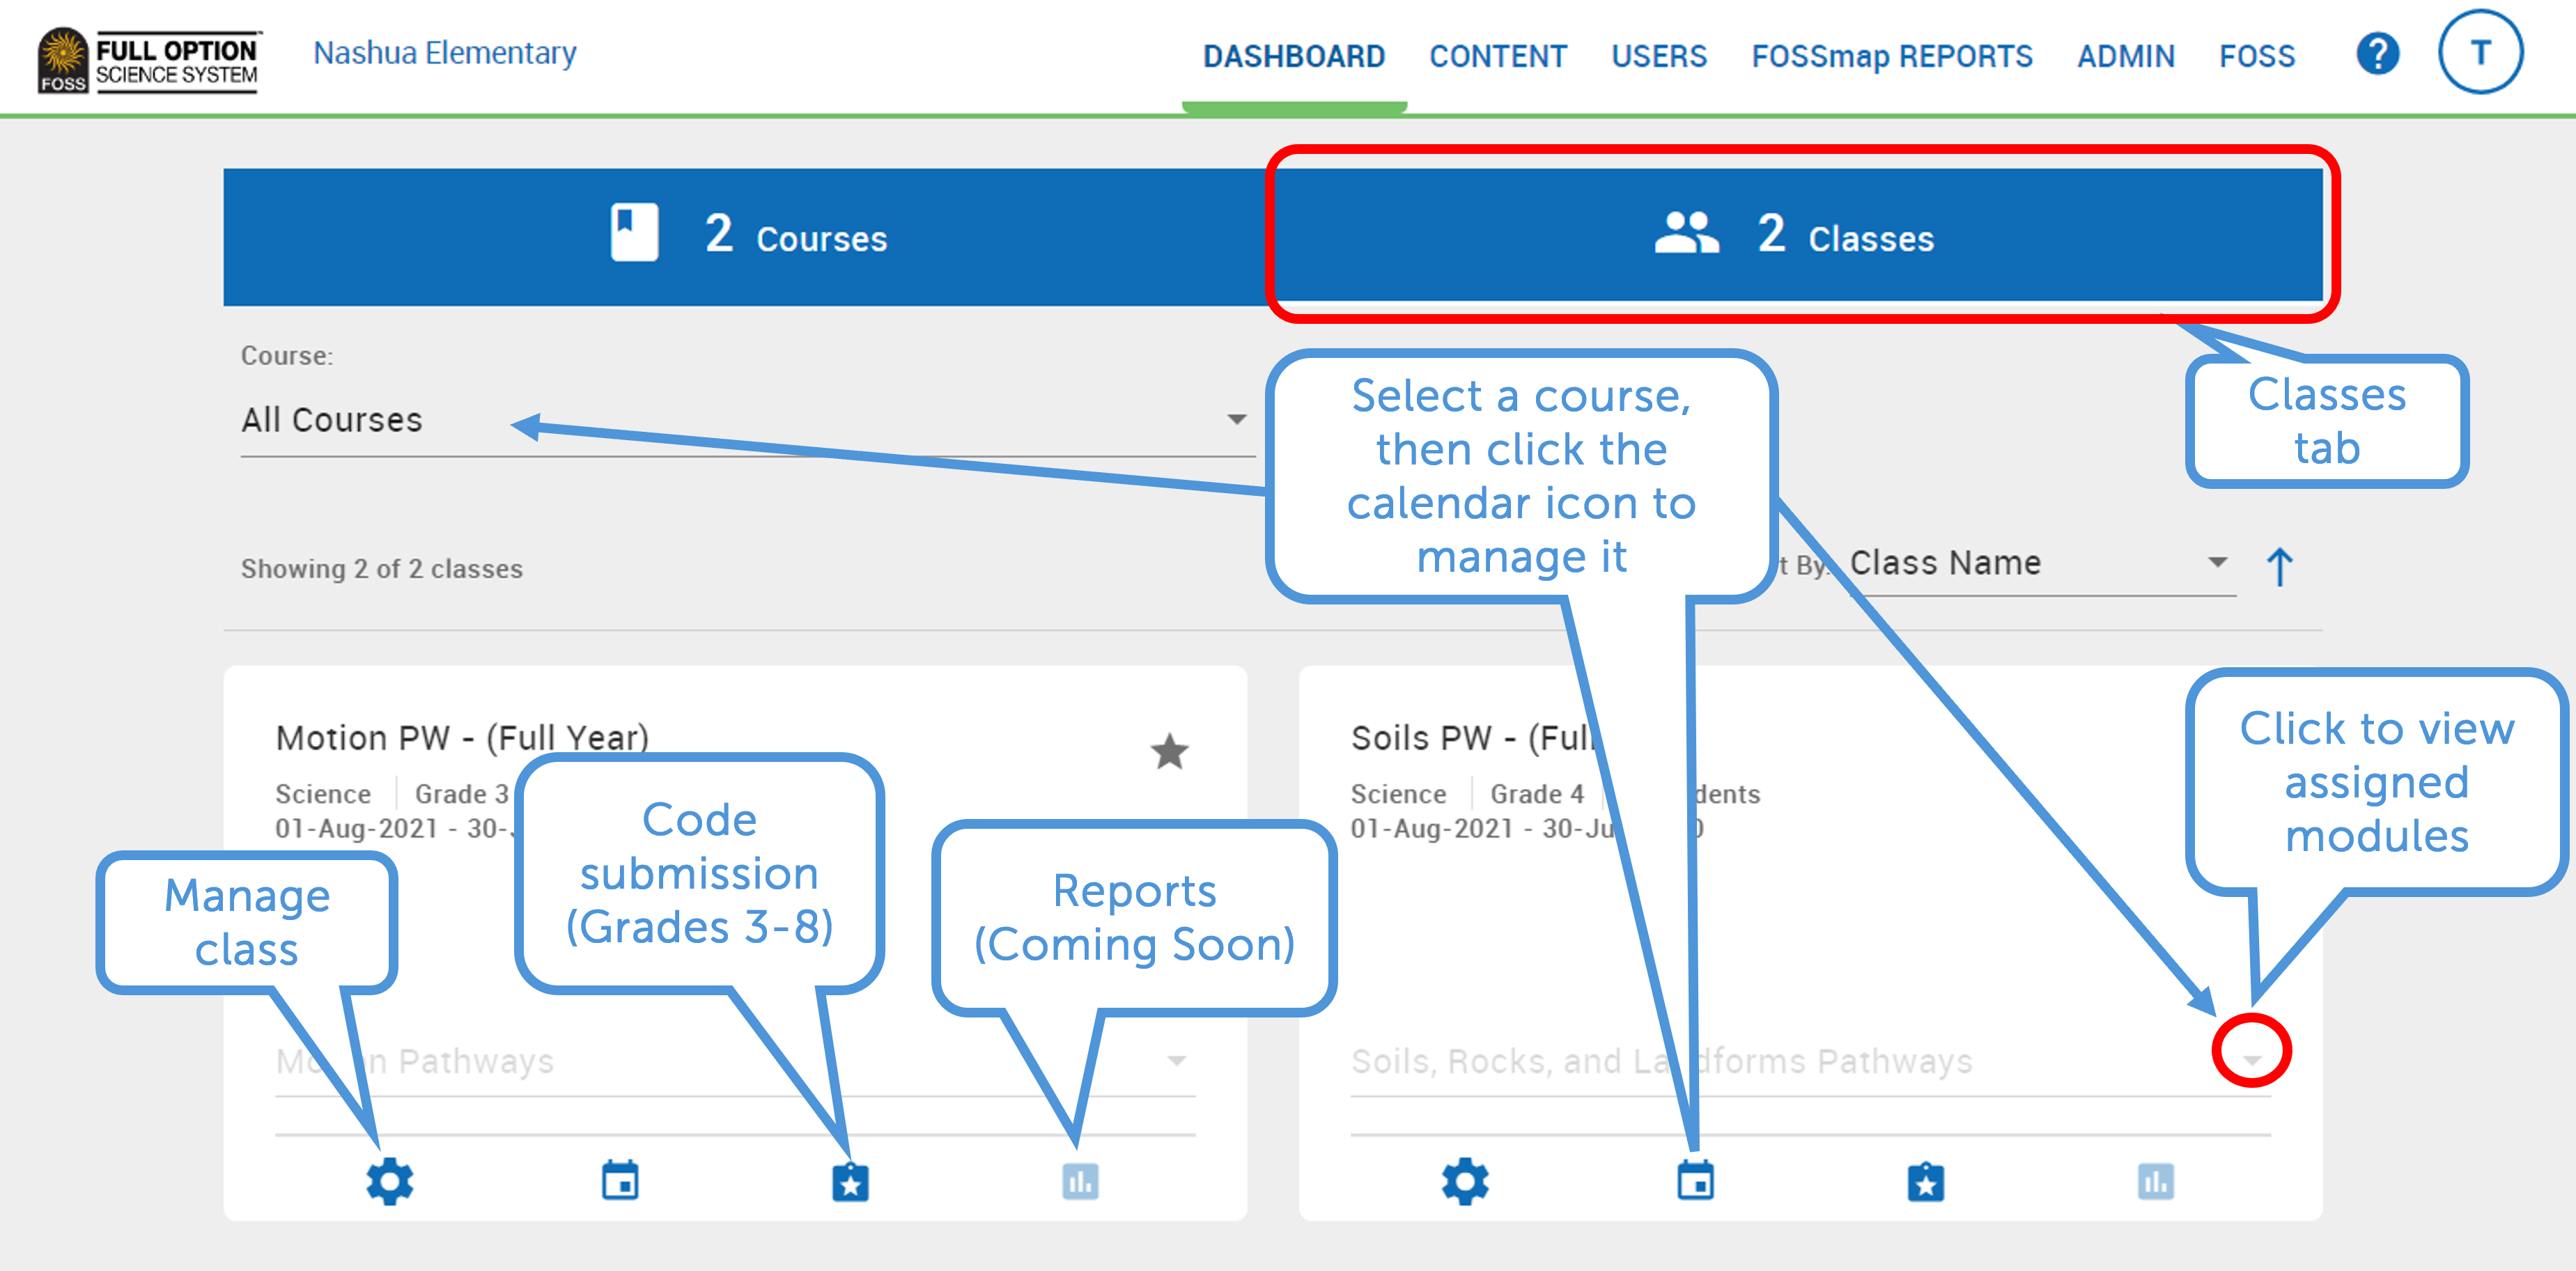Open manage class gear for Soils PW
Viewport: 2576px width, 1271px height.
click(x=1465, y=1181)
